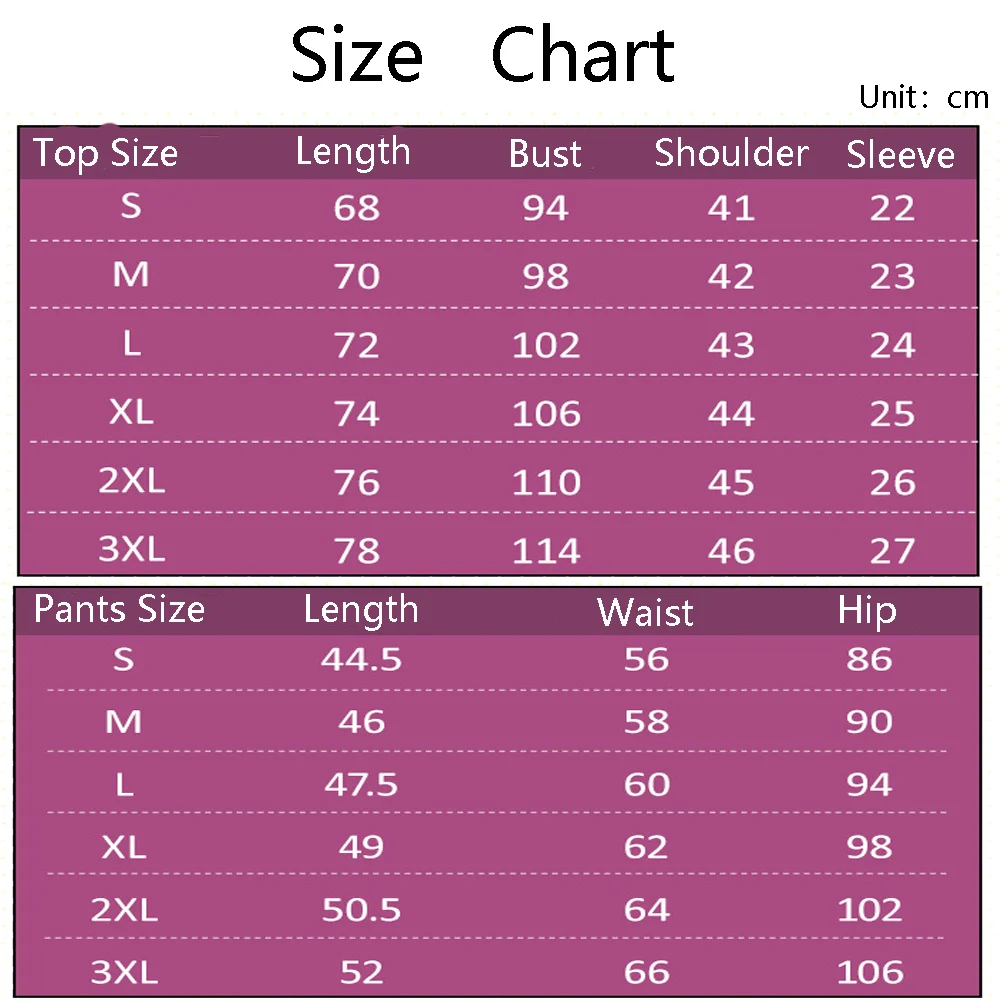Select pants size 3XL label

(124, 973)
